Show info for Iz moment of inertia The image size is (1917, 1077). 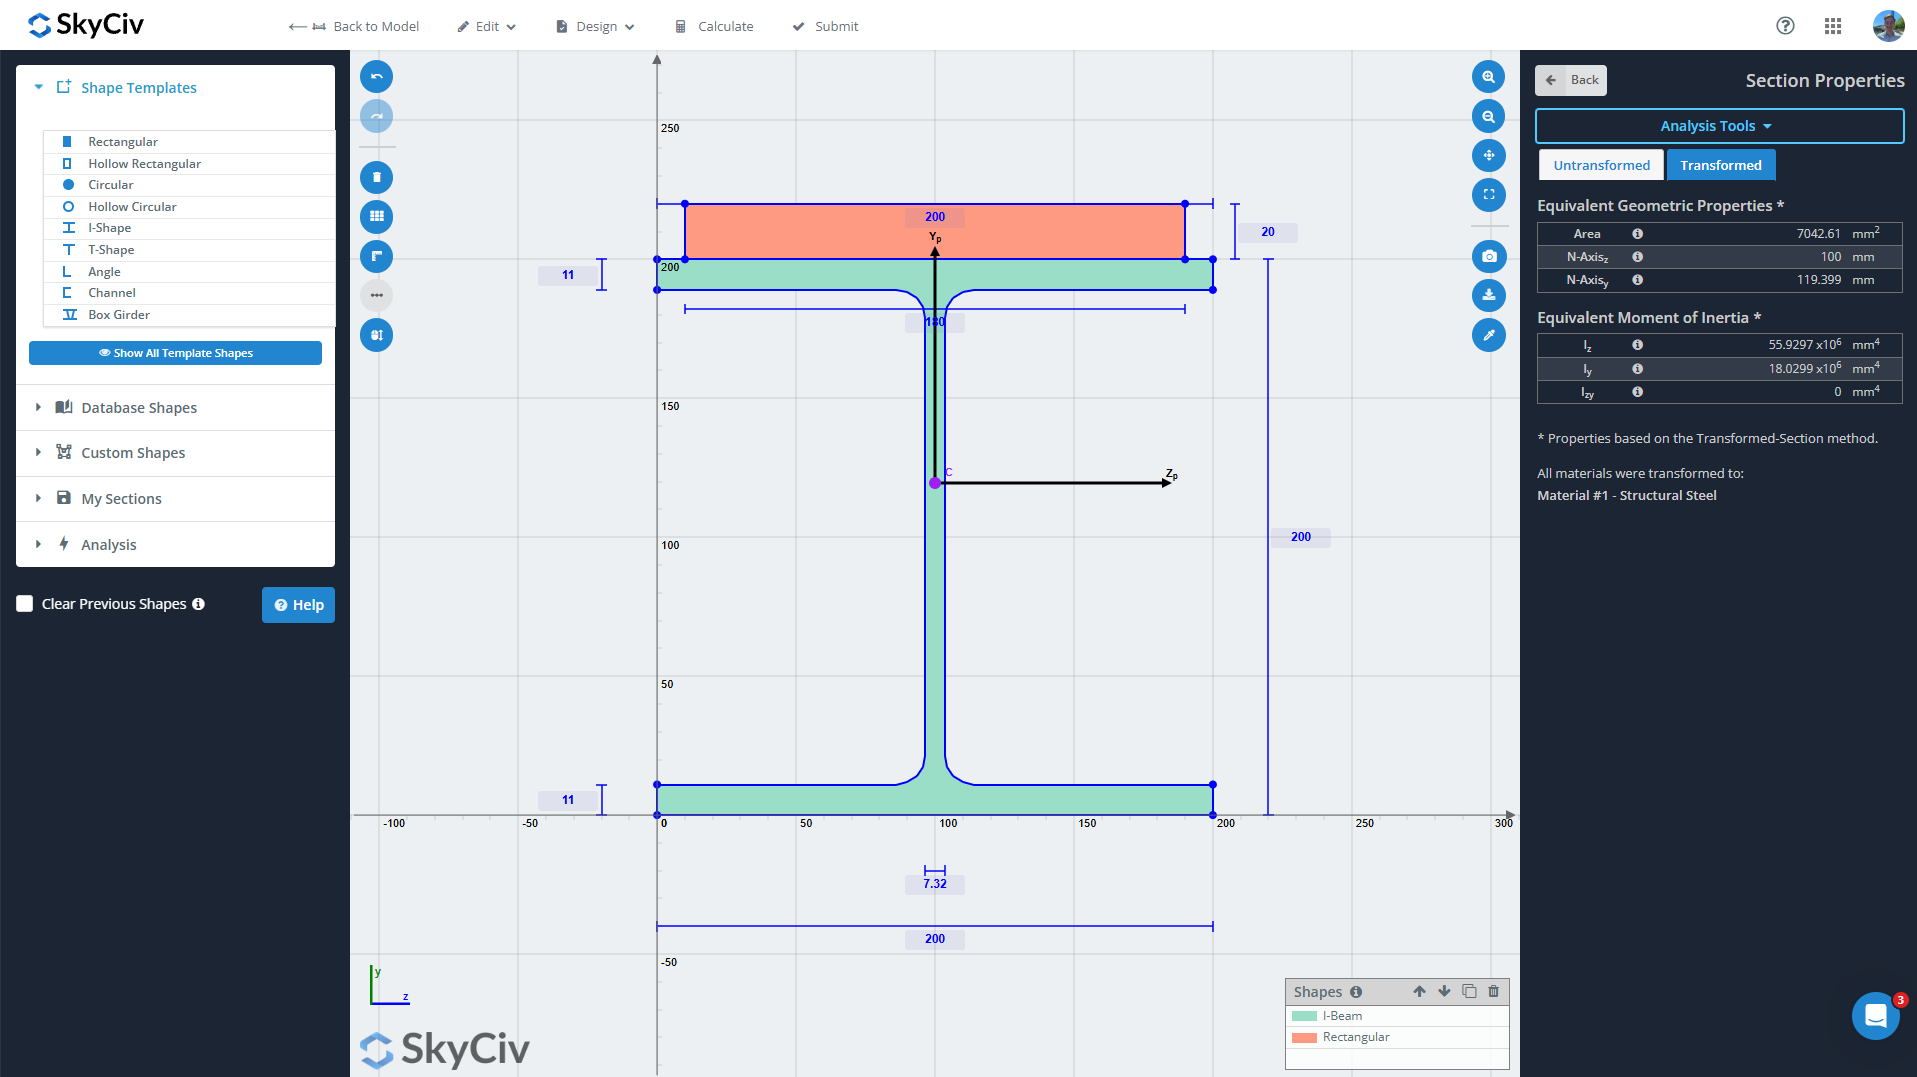1637,345
